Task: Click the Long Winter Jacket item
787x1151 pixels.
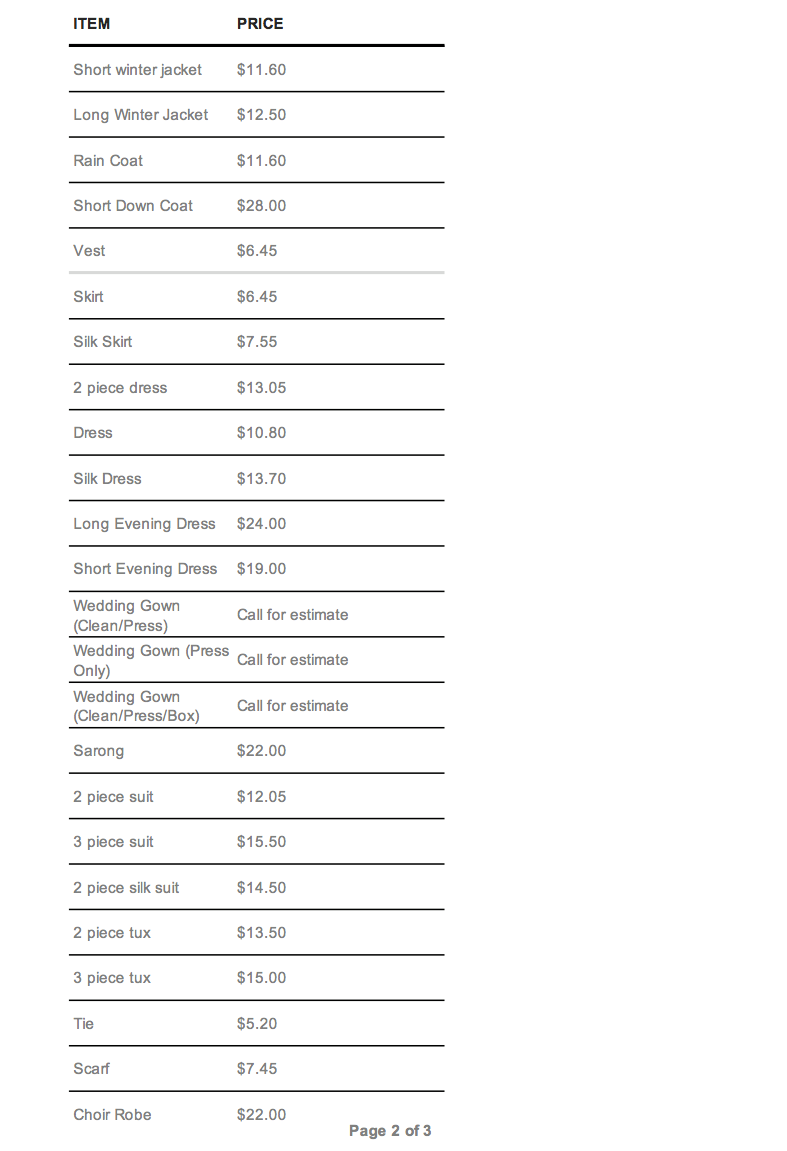Action: point(140,115)
